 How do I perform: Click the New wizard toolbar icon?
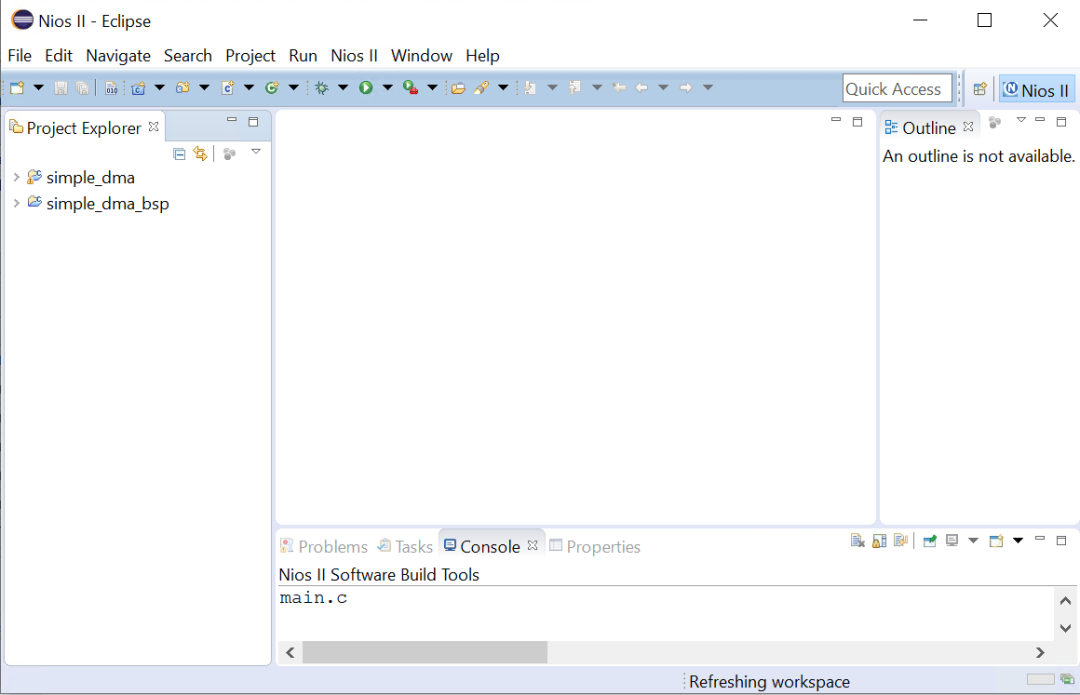[17, 87]
